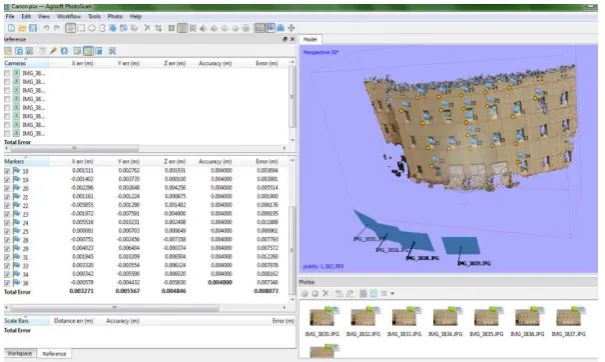Viewport: 605px width, 362px height.
Task: Open the Workflow menu
Action: (x=69, y=16)
